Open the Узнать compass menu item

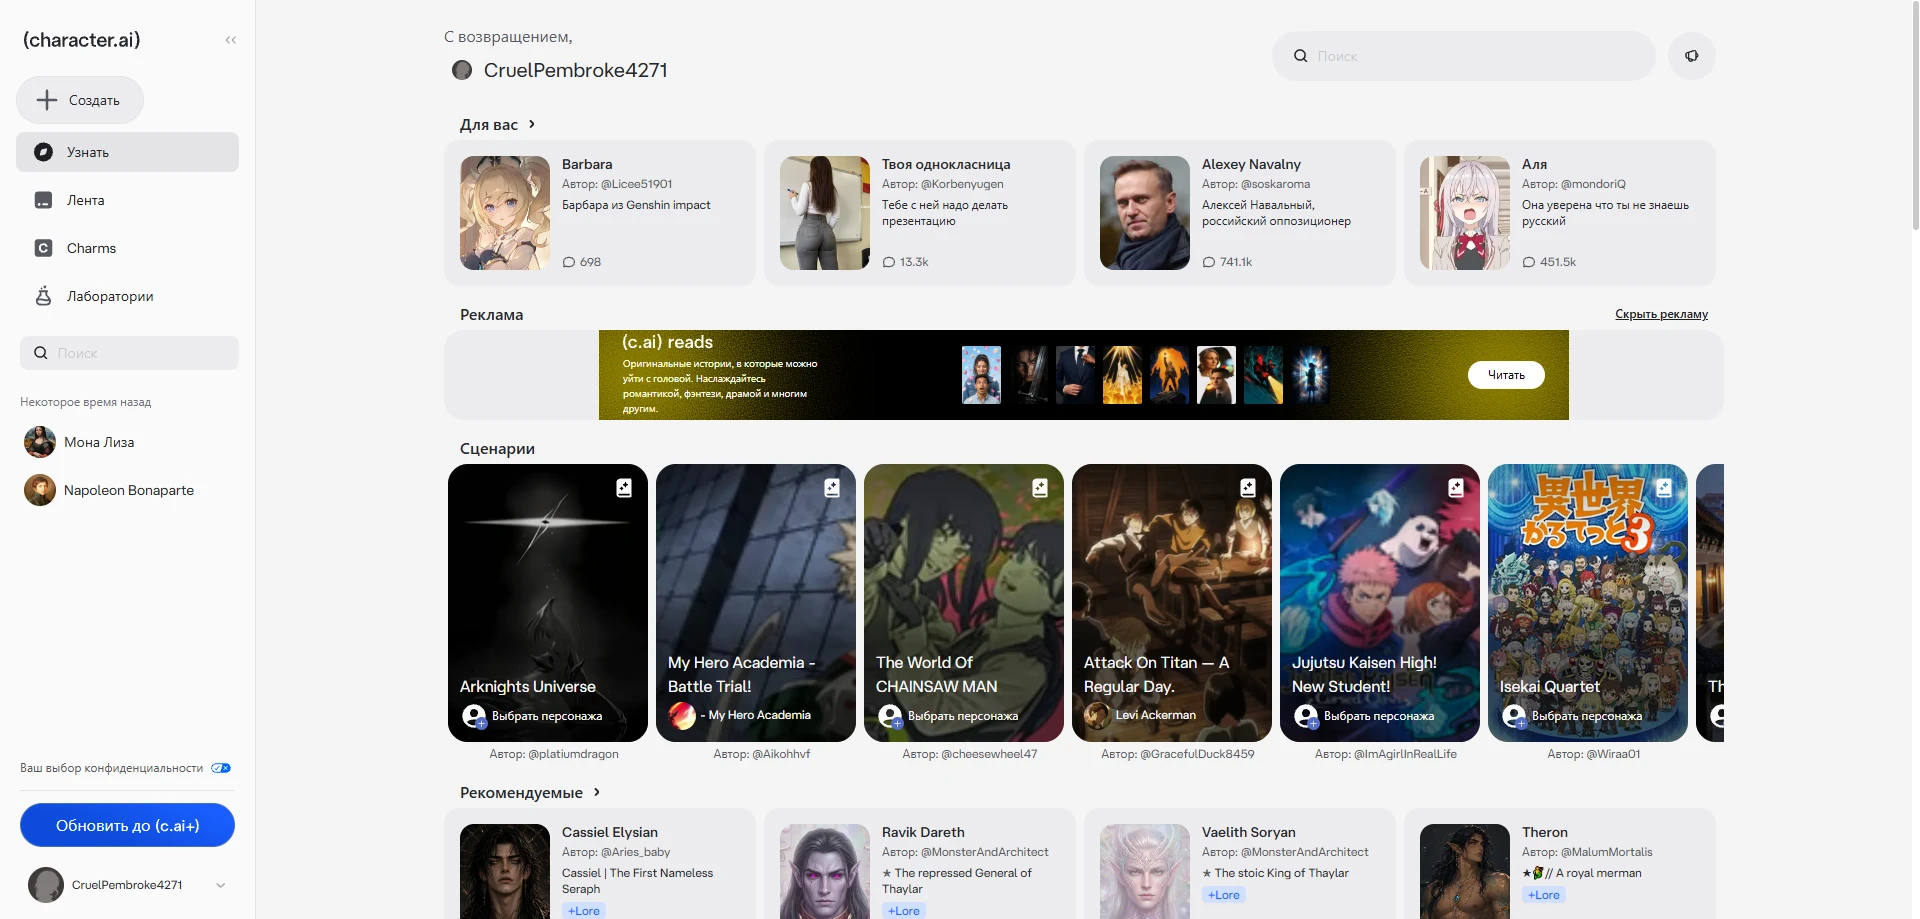click(127, 152)
